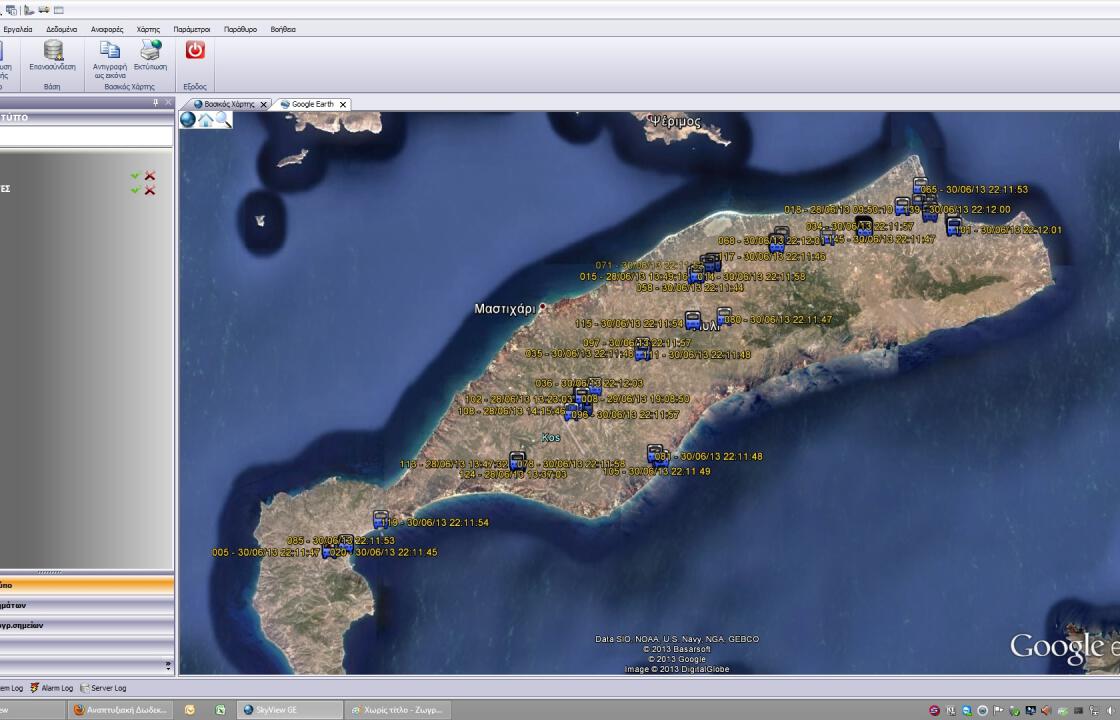Viewport: 1120px width, 720px height.
Task: Click the TeamViewer icon in system tray
Action: [967, 710]
